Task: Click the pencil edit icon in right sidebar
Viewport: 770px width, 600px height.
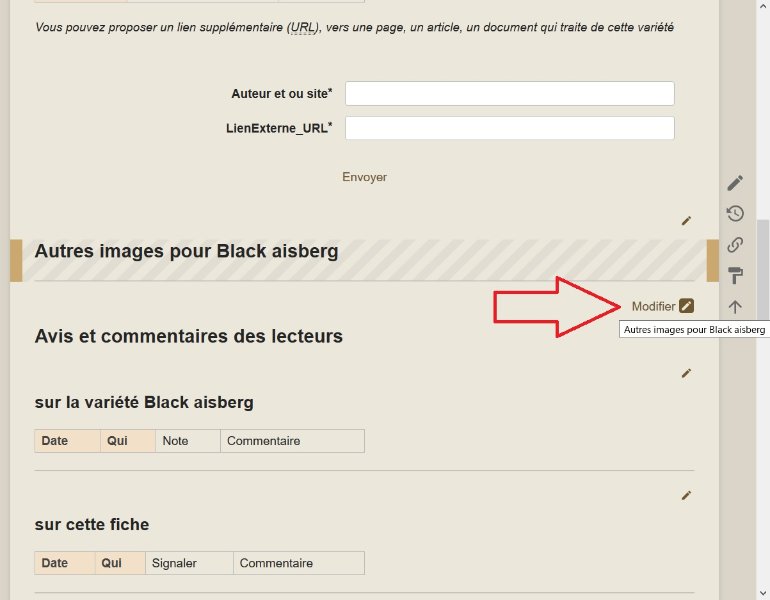Action: coord(735,183)
